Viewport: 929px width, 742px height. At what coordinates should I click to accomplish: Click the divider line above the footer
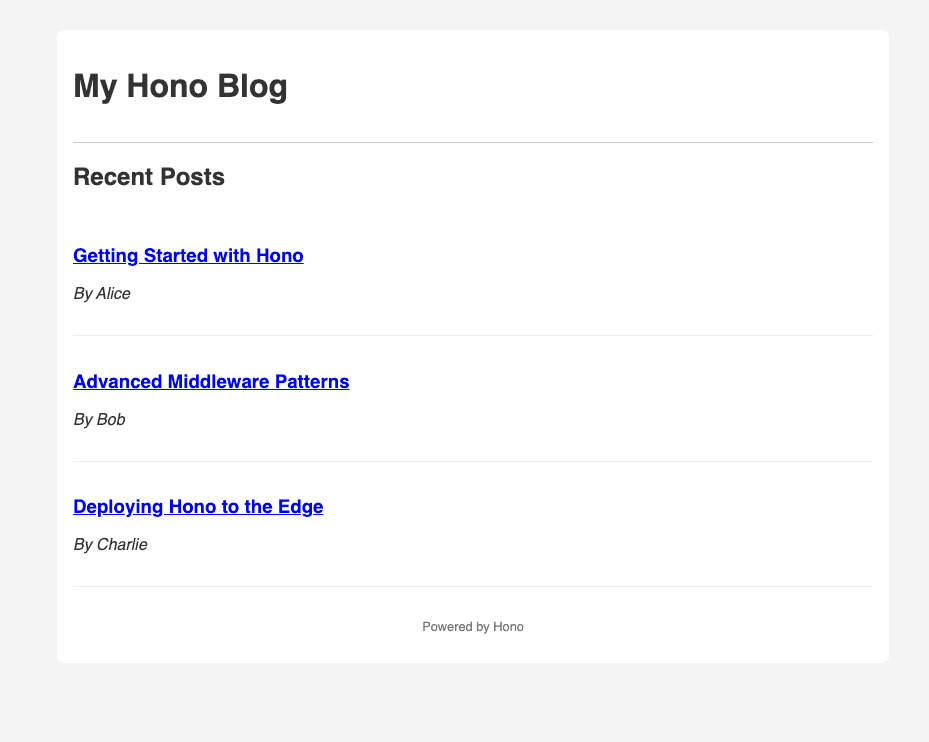point(473,587)
